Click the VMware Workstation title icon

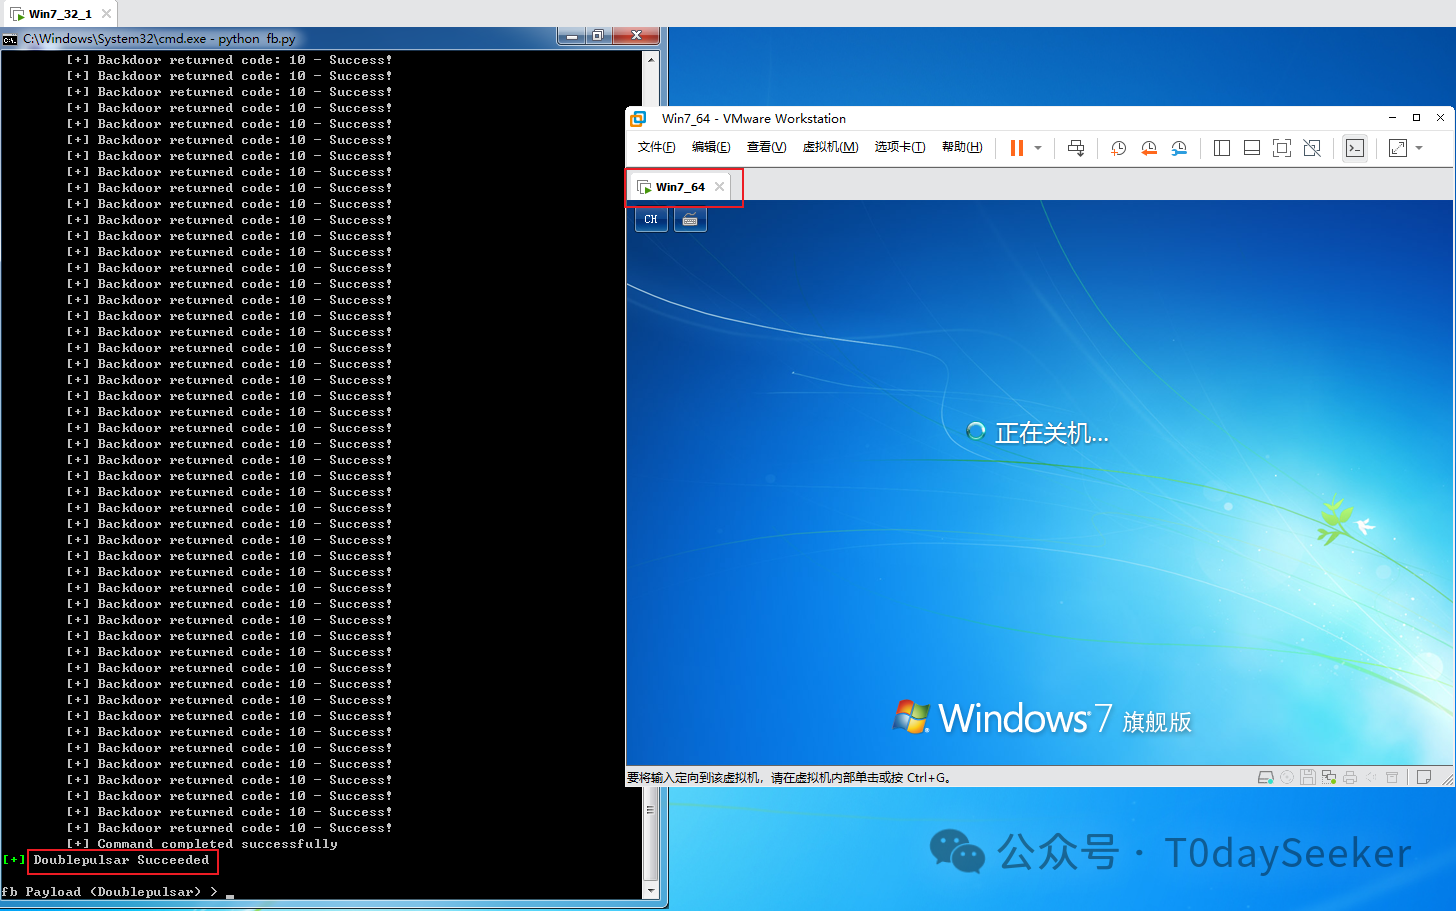638,118
